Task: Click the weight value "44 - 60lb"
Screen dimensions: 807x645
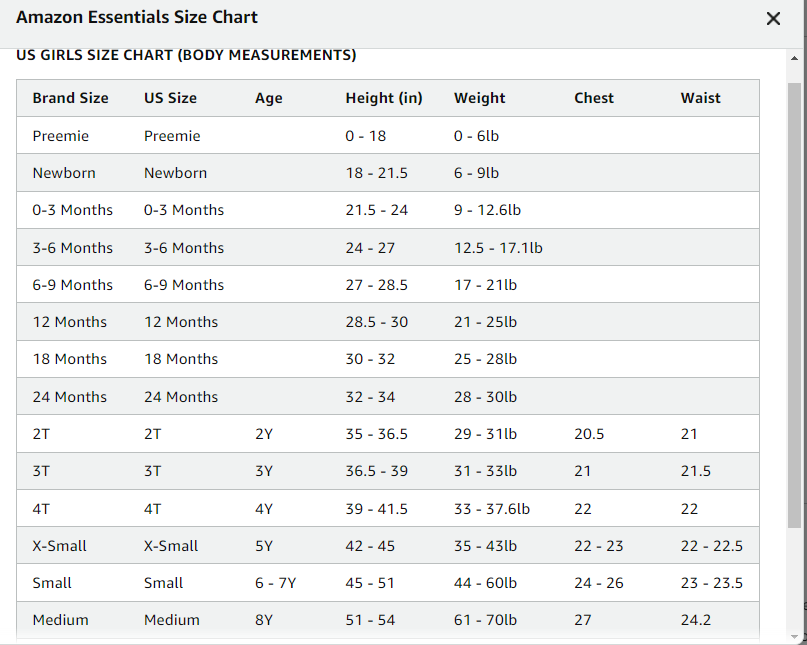Action: click(485, 583)
